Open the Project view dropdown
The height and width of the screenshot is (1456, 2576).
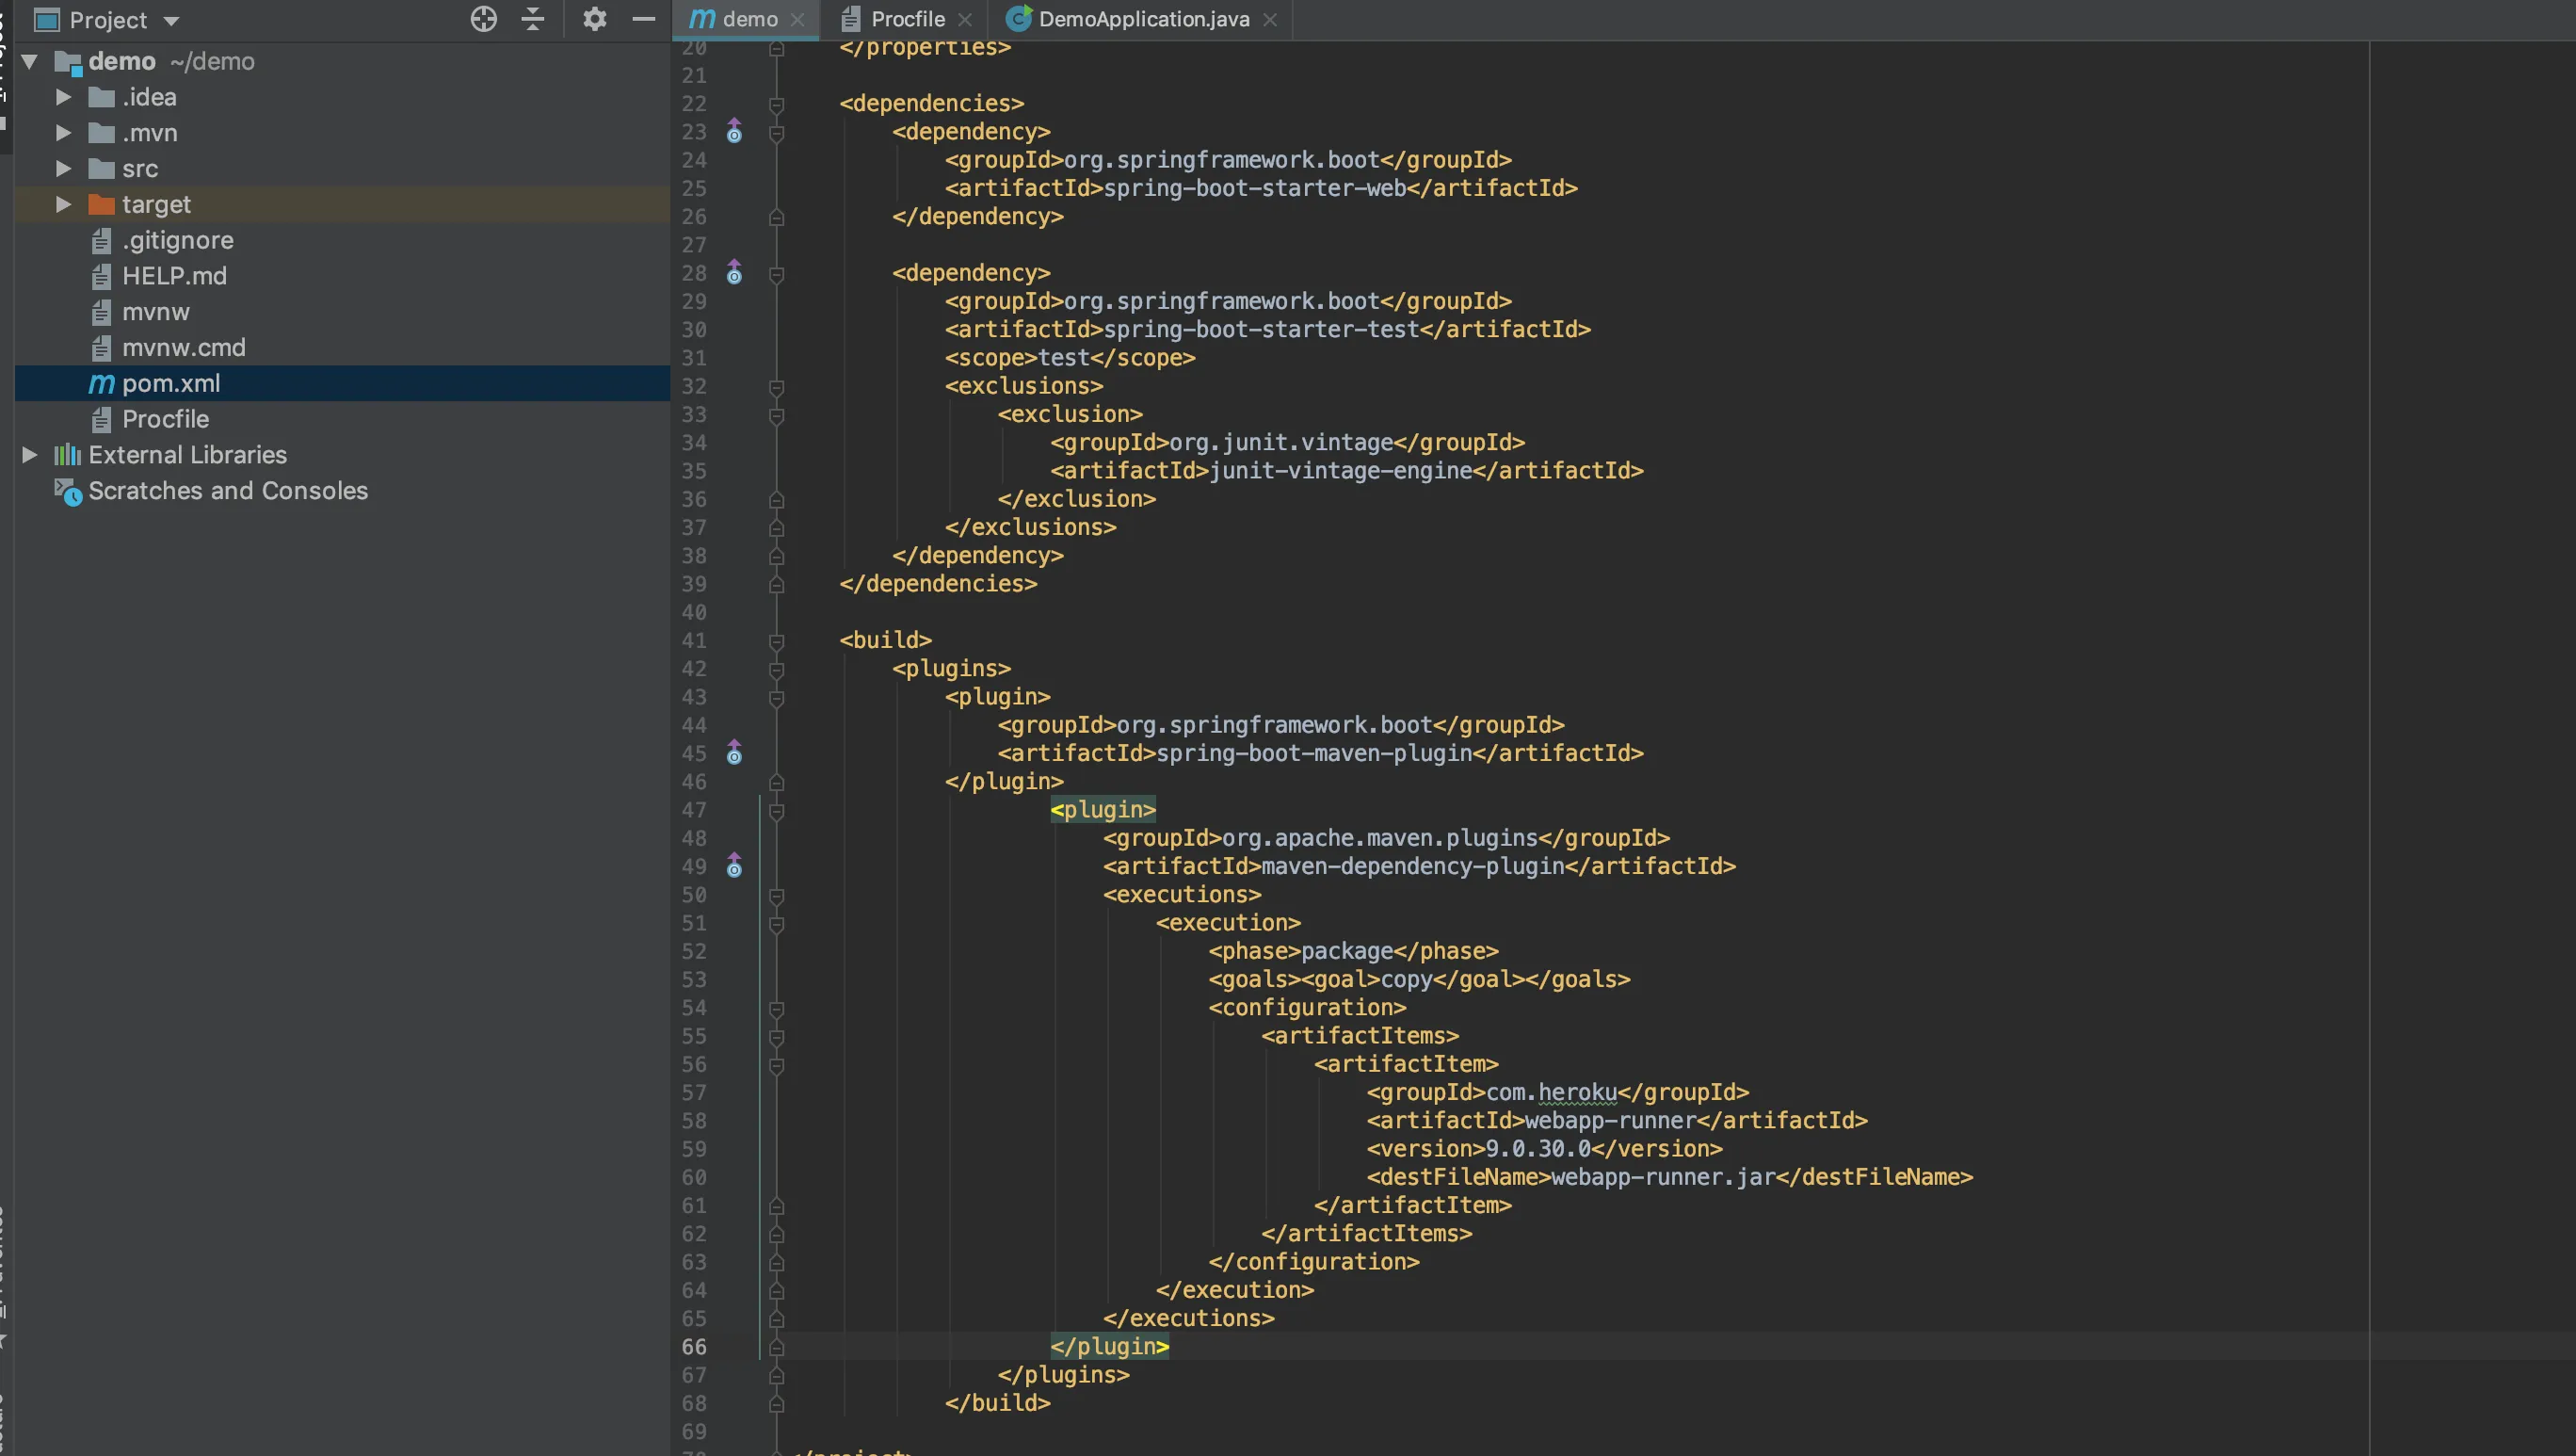(171, 21)
